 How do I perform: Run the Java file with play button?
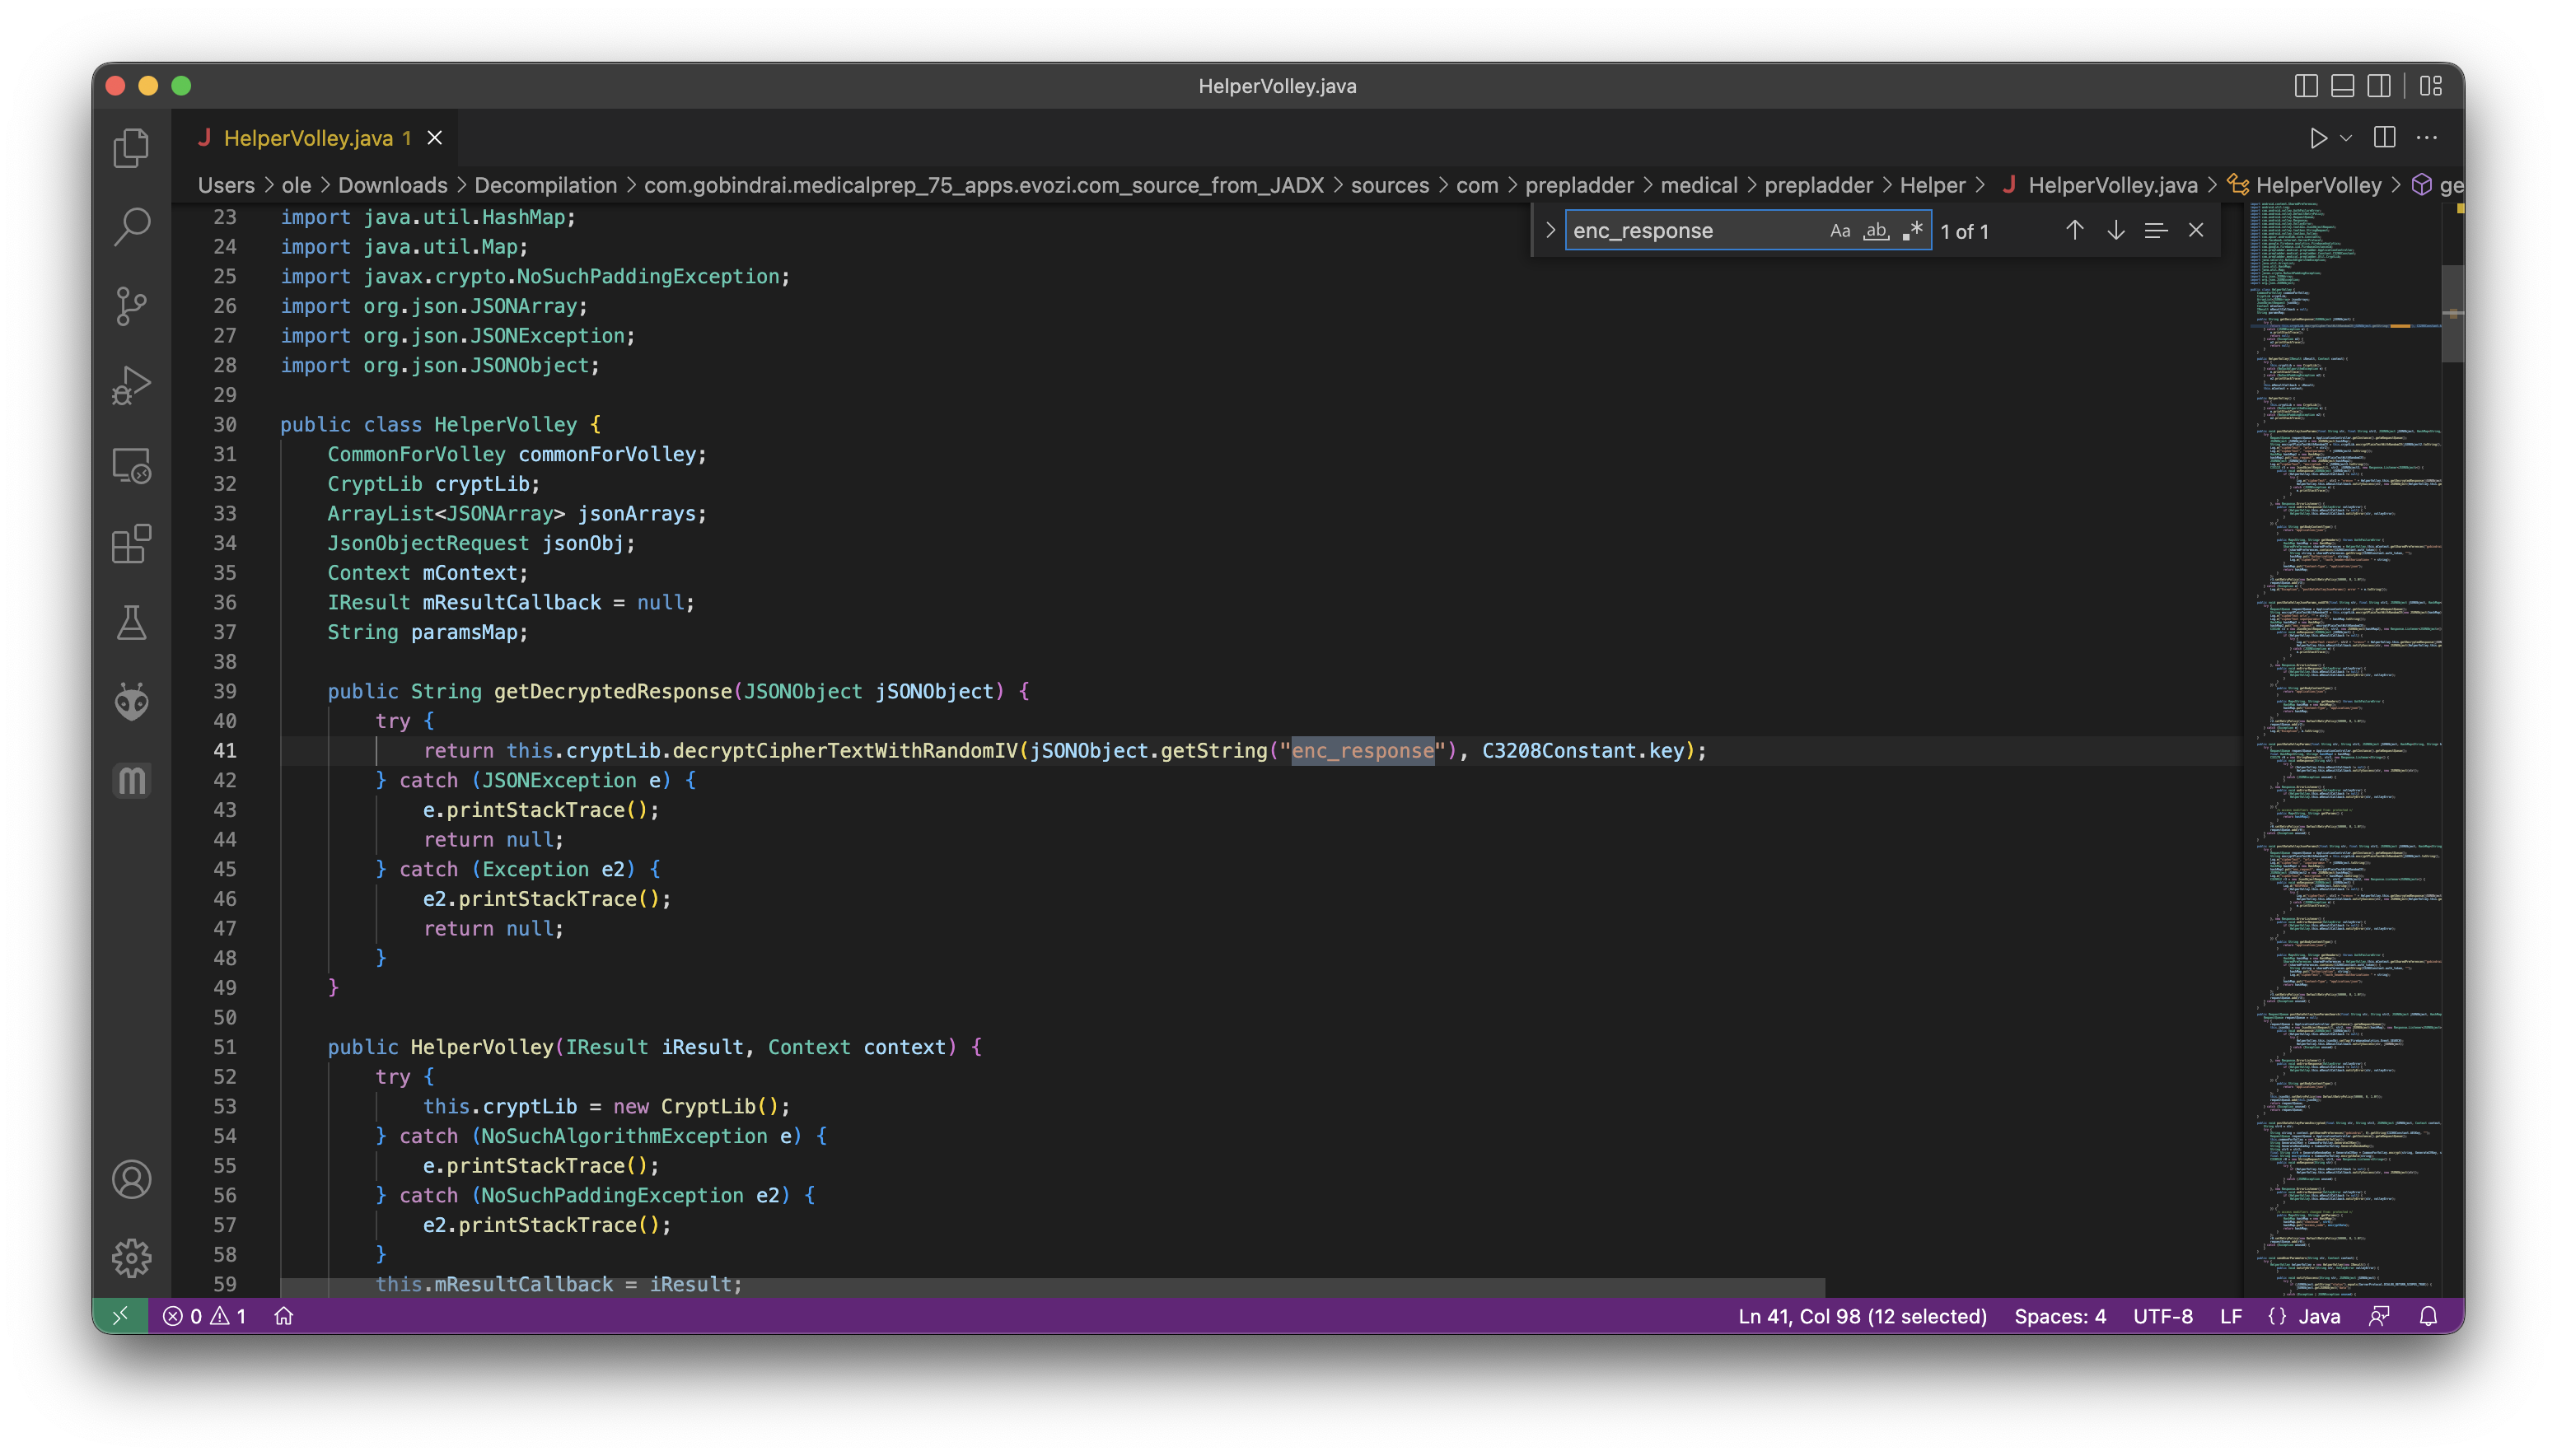coord(2318,138)
